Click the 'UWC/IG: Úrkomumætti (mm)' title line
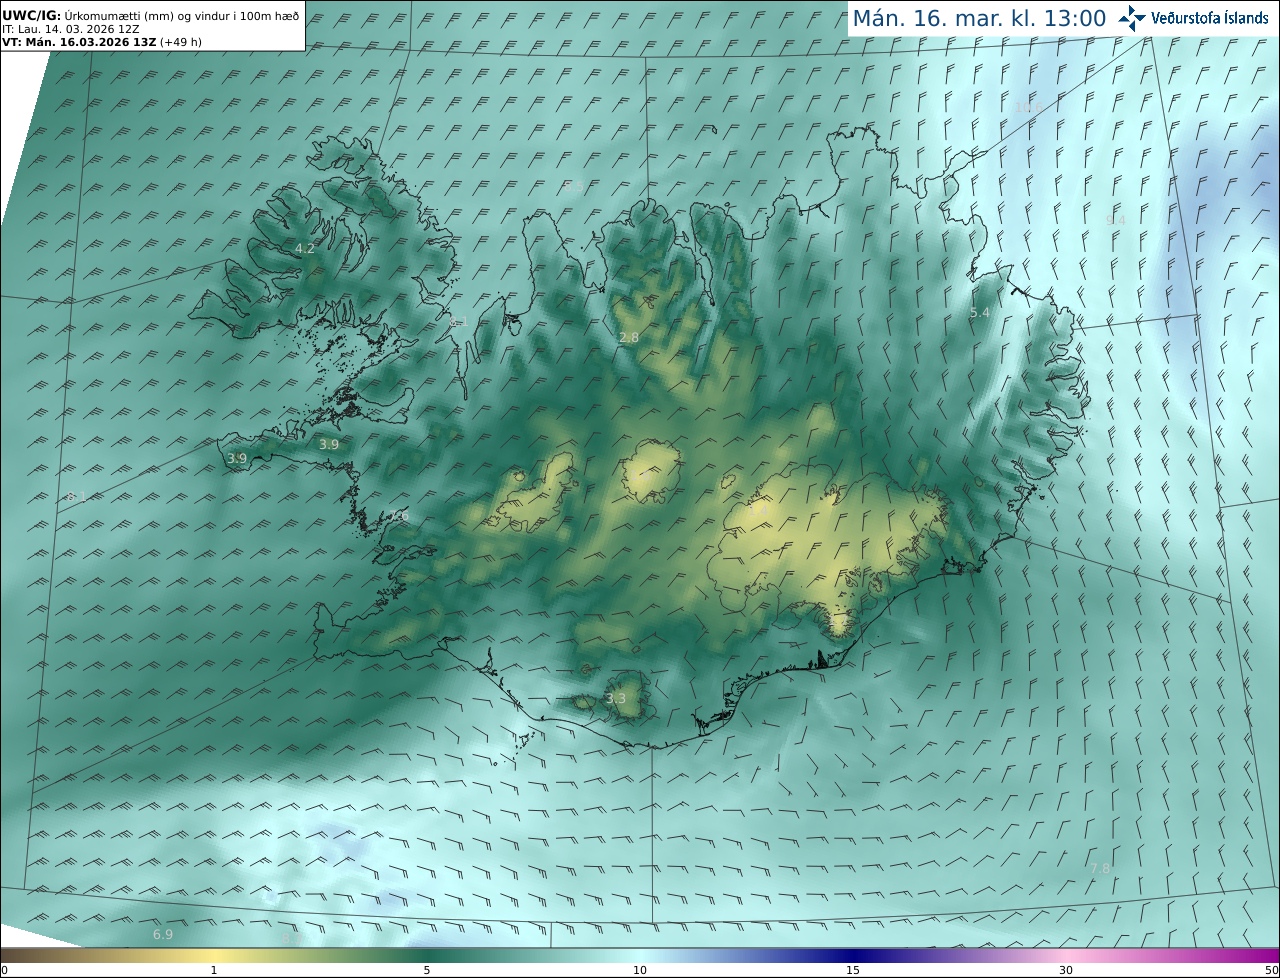The image size is (1280, 978). 150,16
